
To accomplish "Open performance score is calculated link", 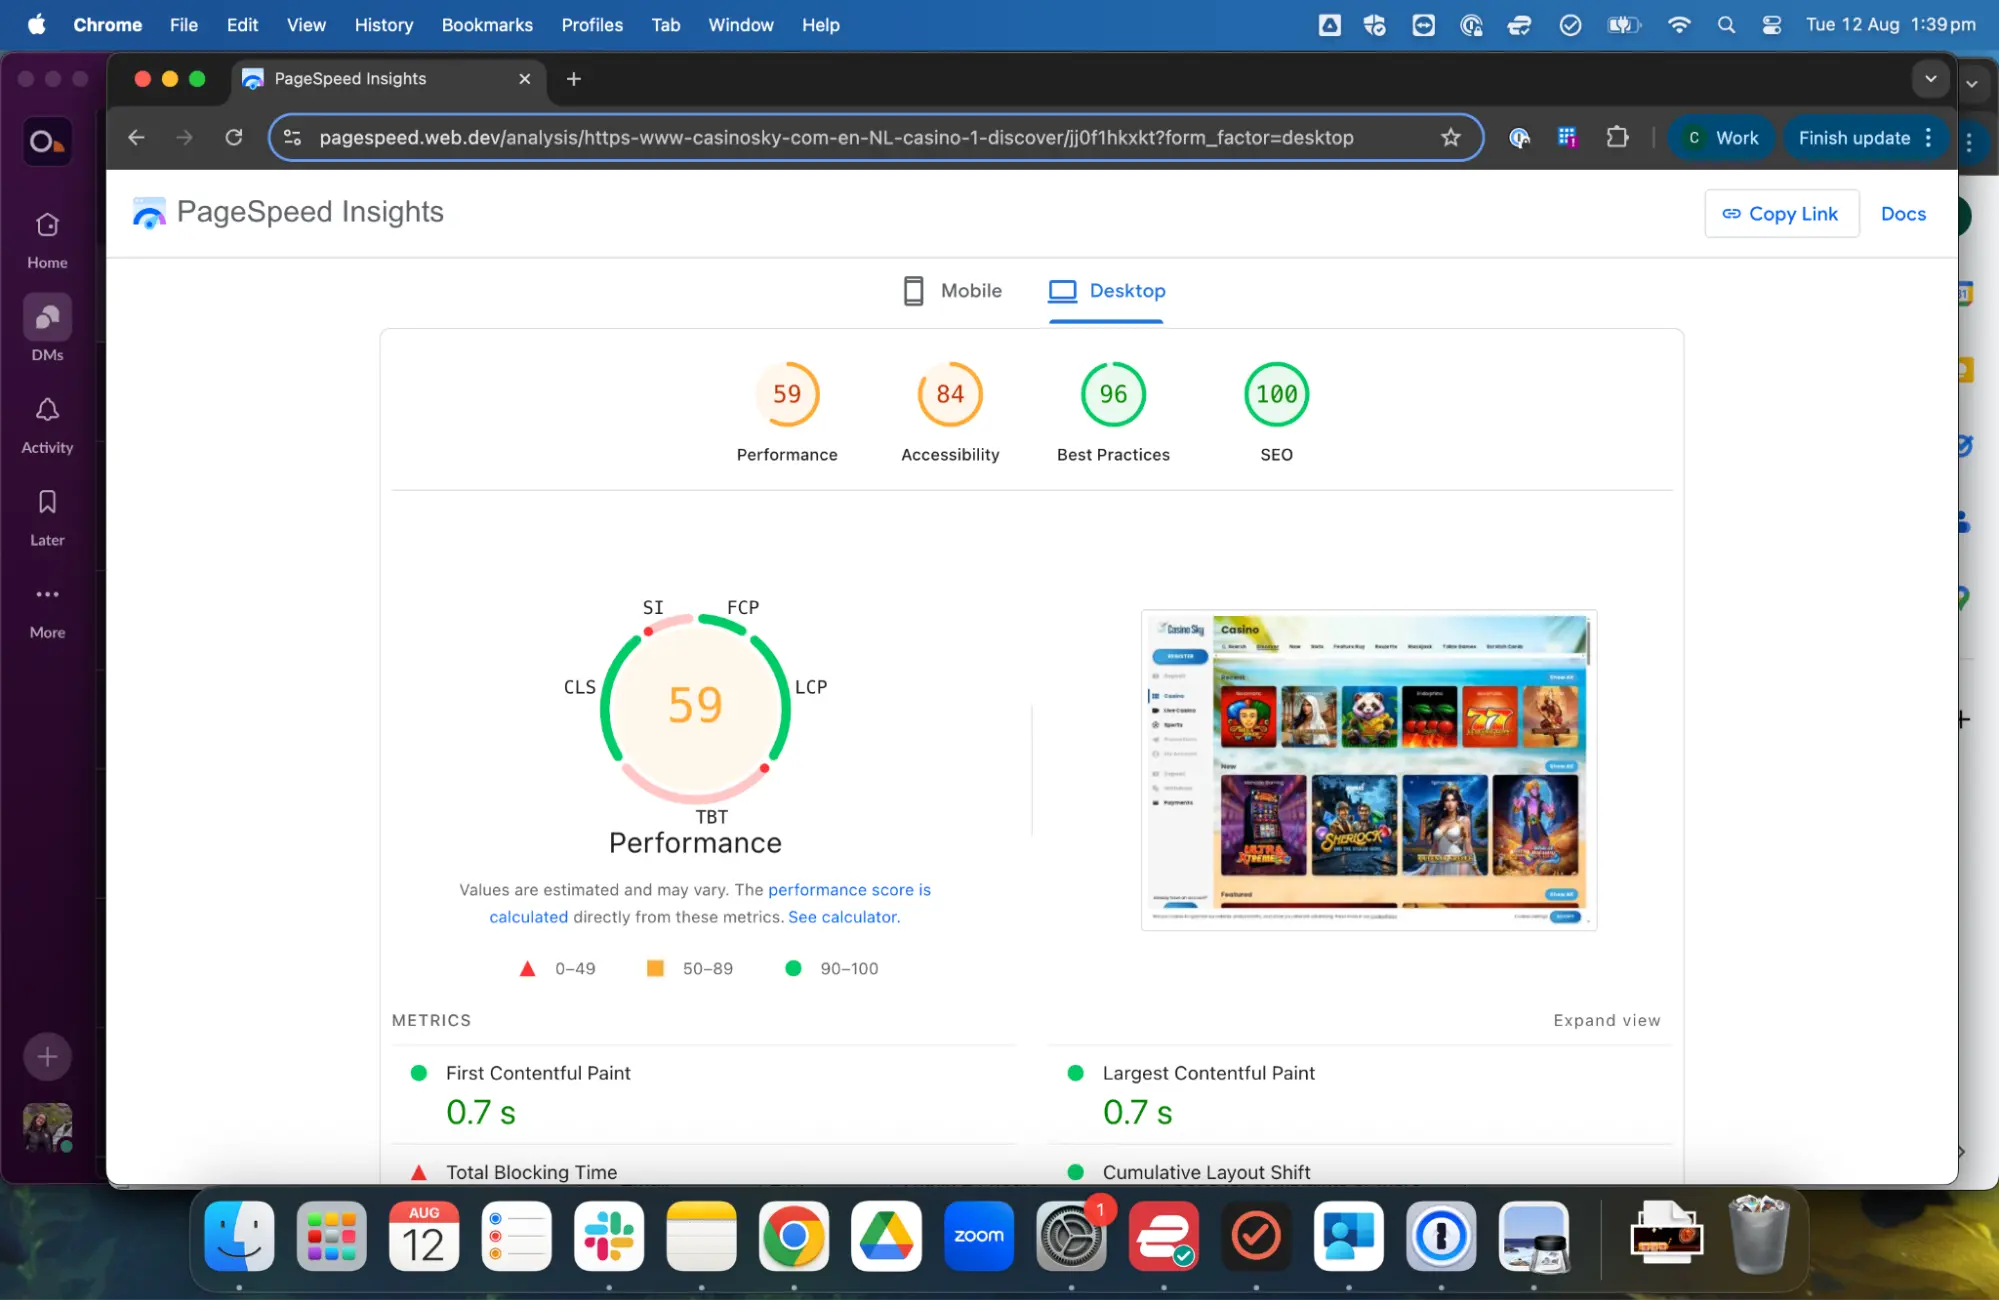I will point(848,890).
